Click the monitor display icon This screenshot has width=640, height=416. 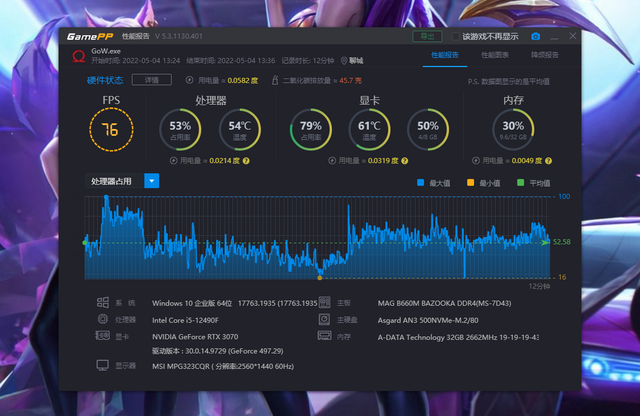point(102,365)
